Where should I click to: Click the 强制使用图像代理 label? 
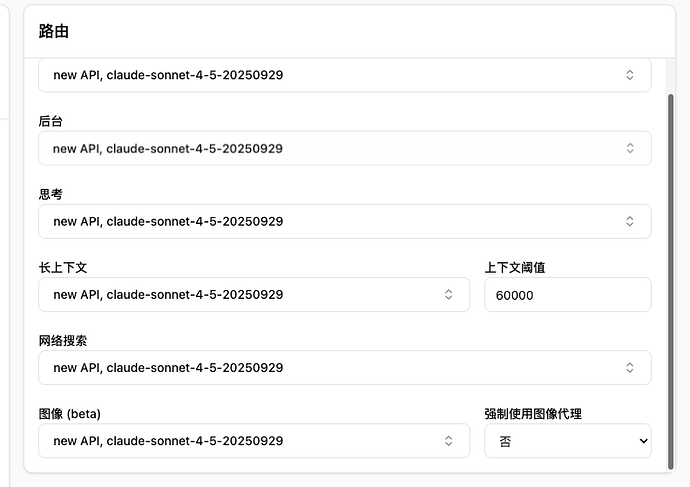(x=533, y=414)
